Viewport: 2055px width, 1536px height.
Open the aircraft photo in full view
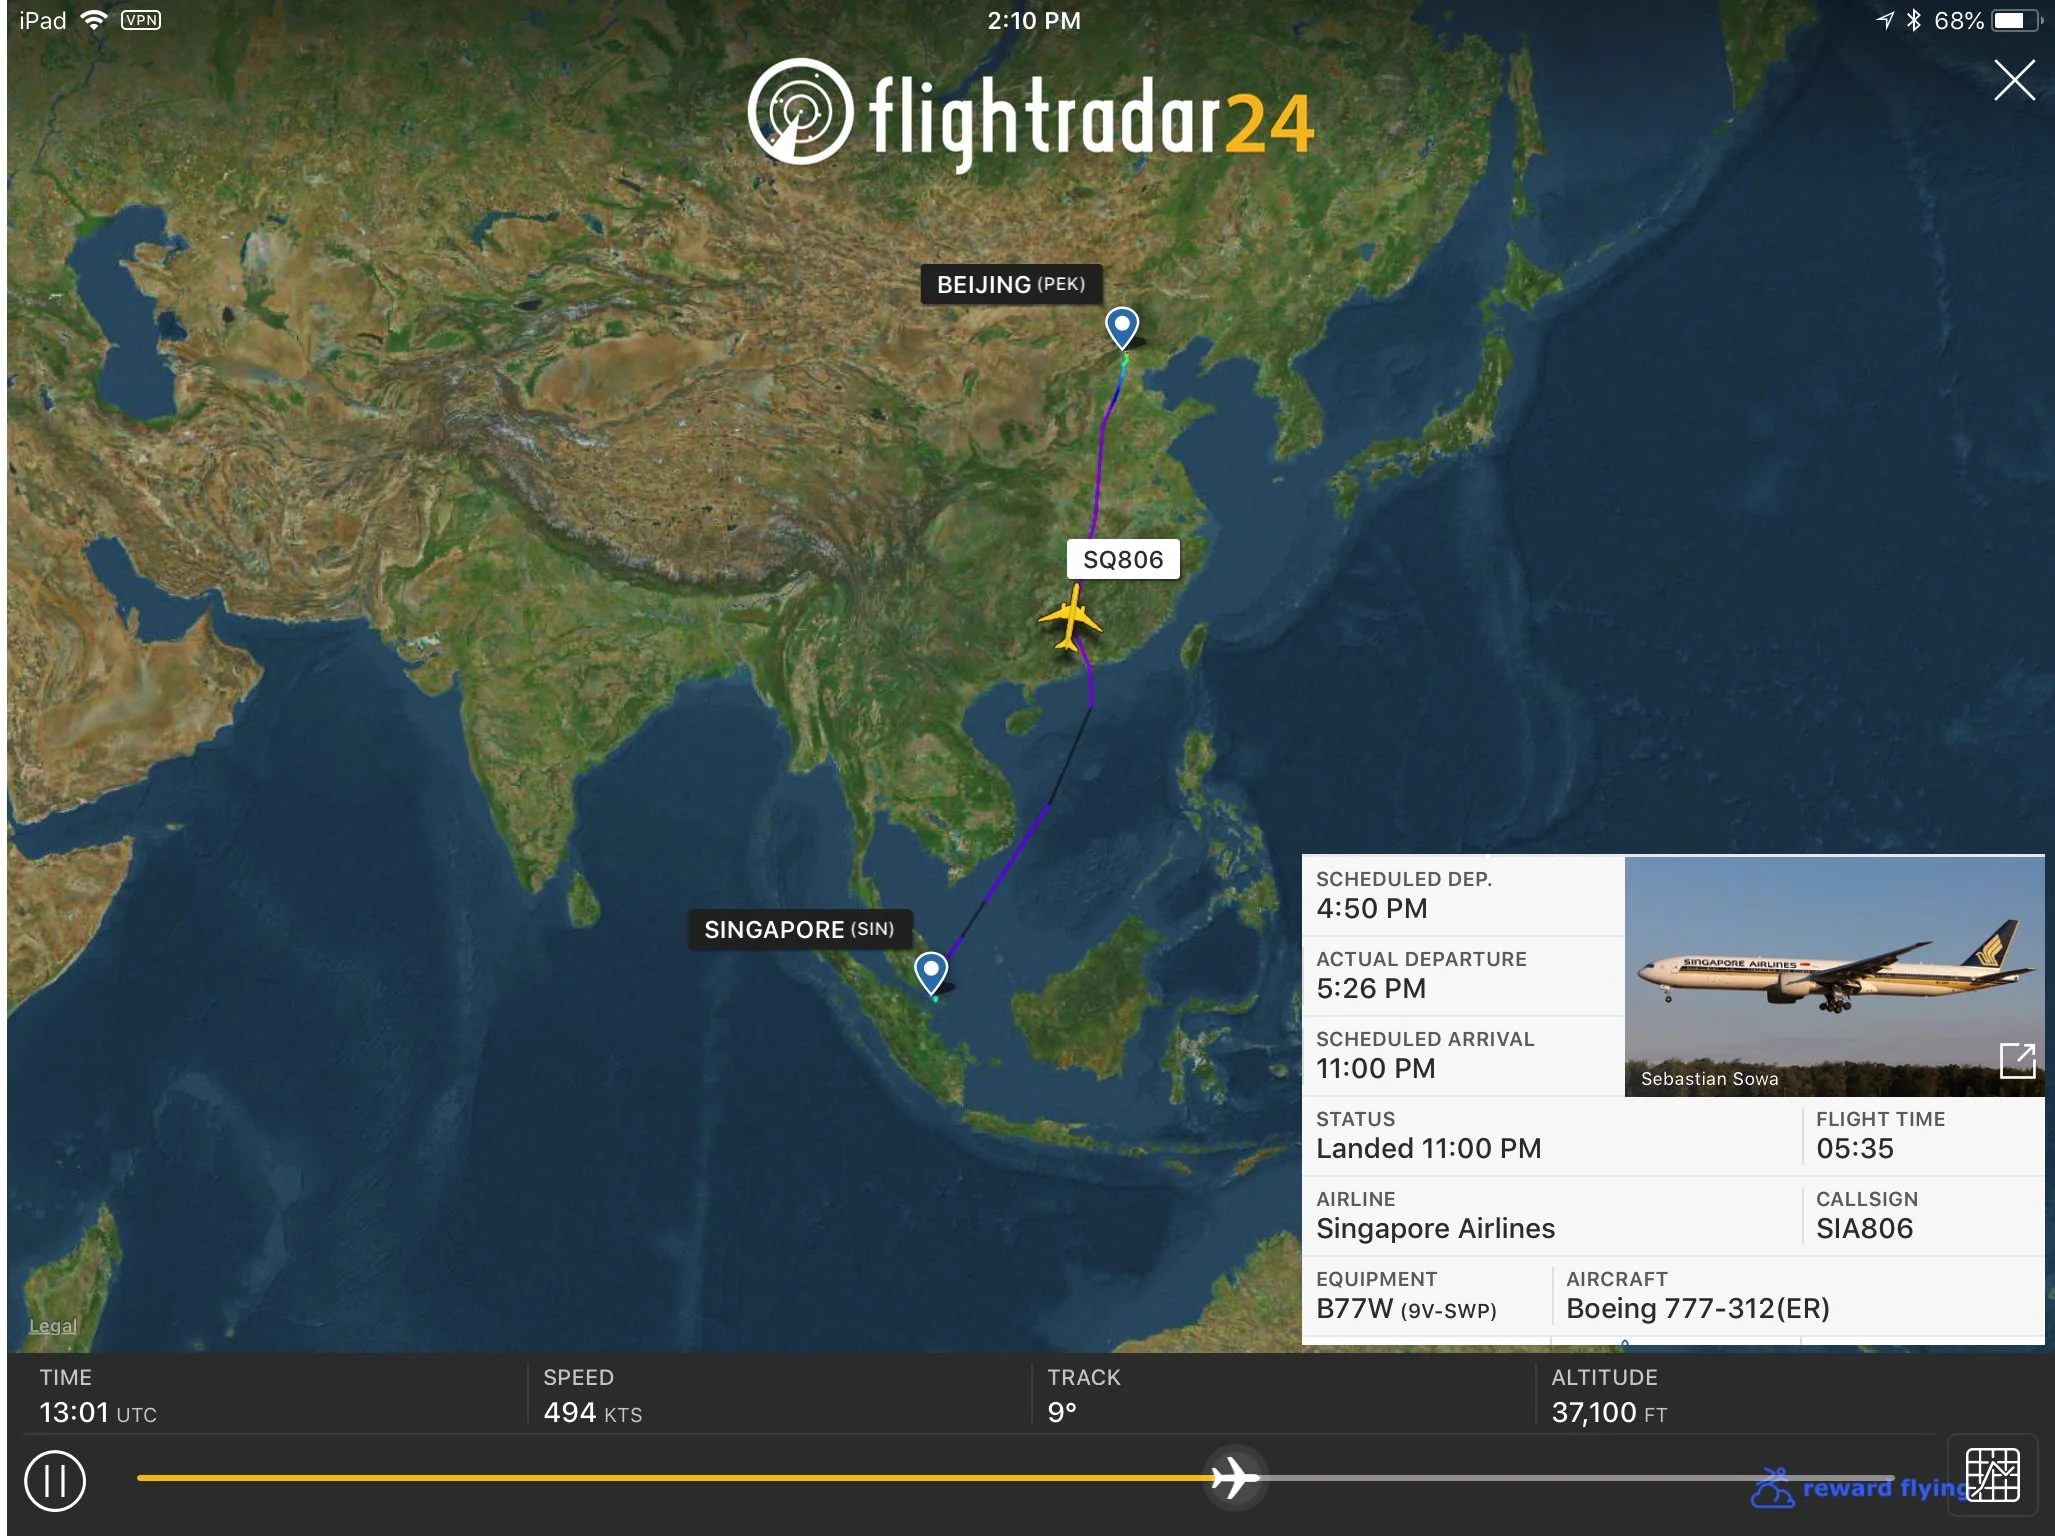[2017, 1060]
